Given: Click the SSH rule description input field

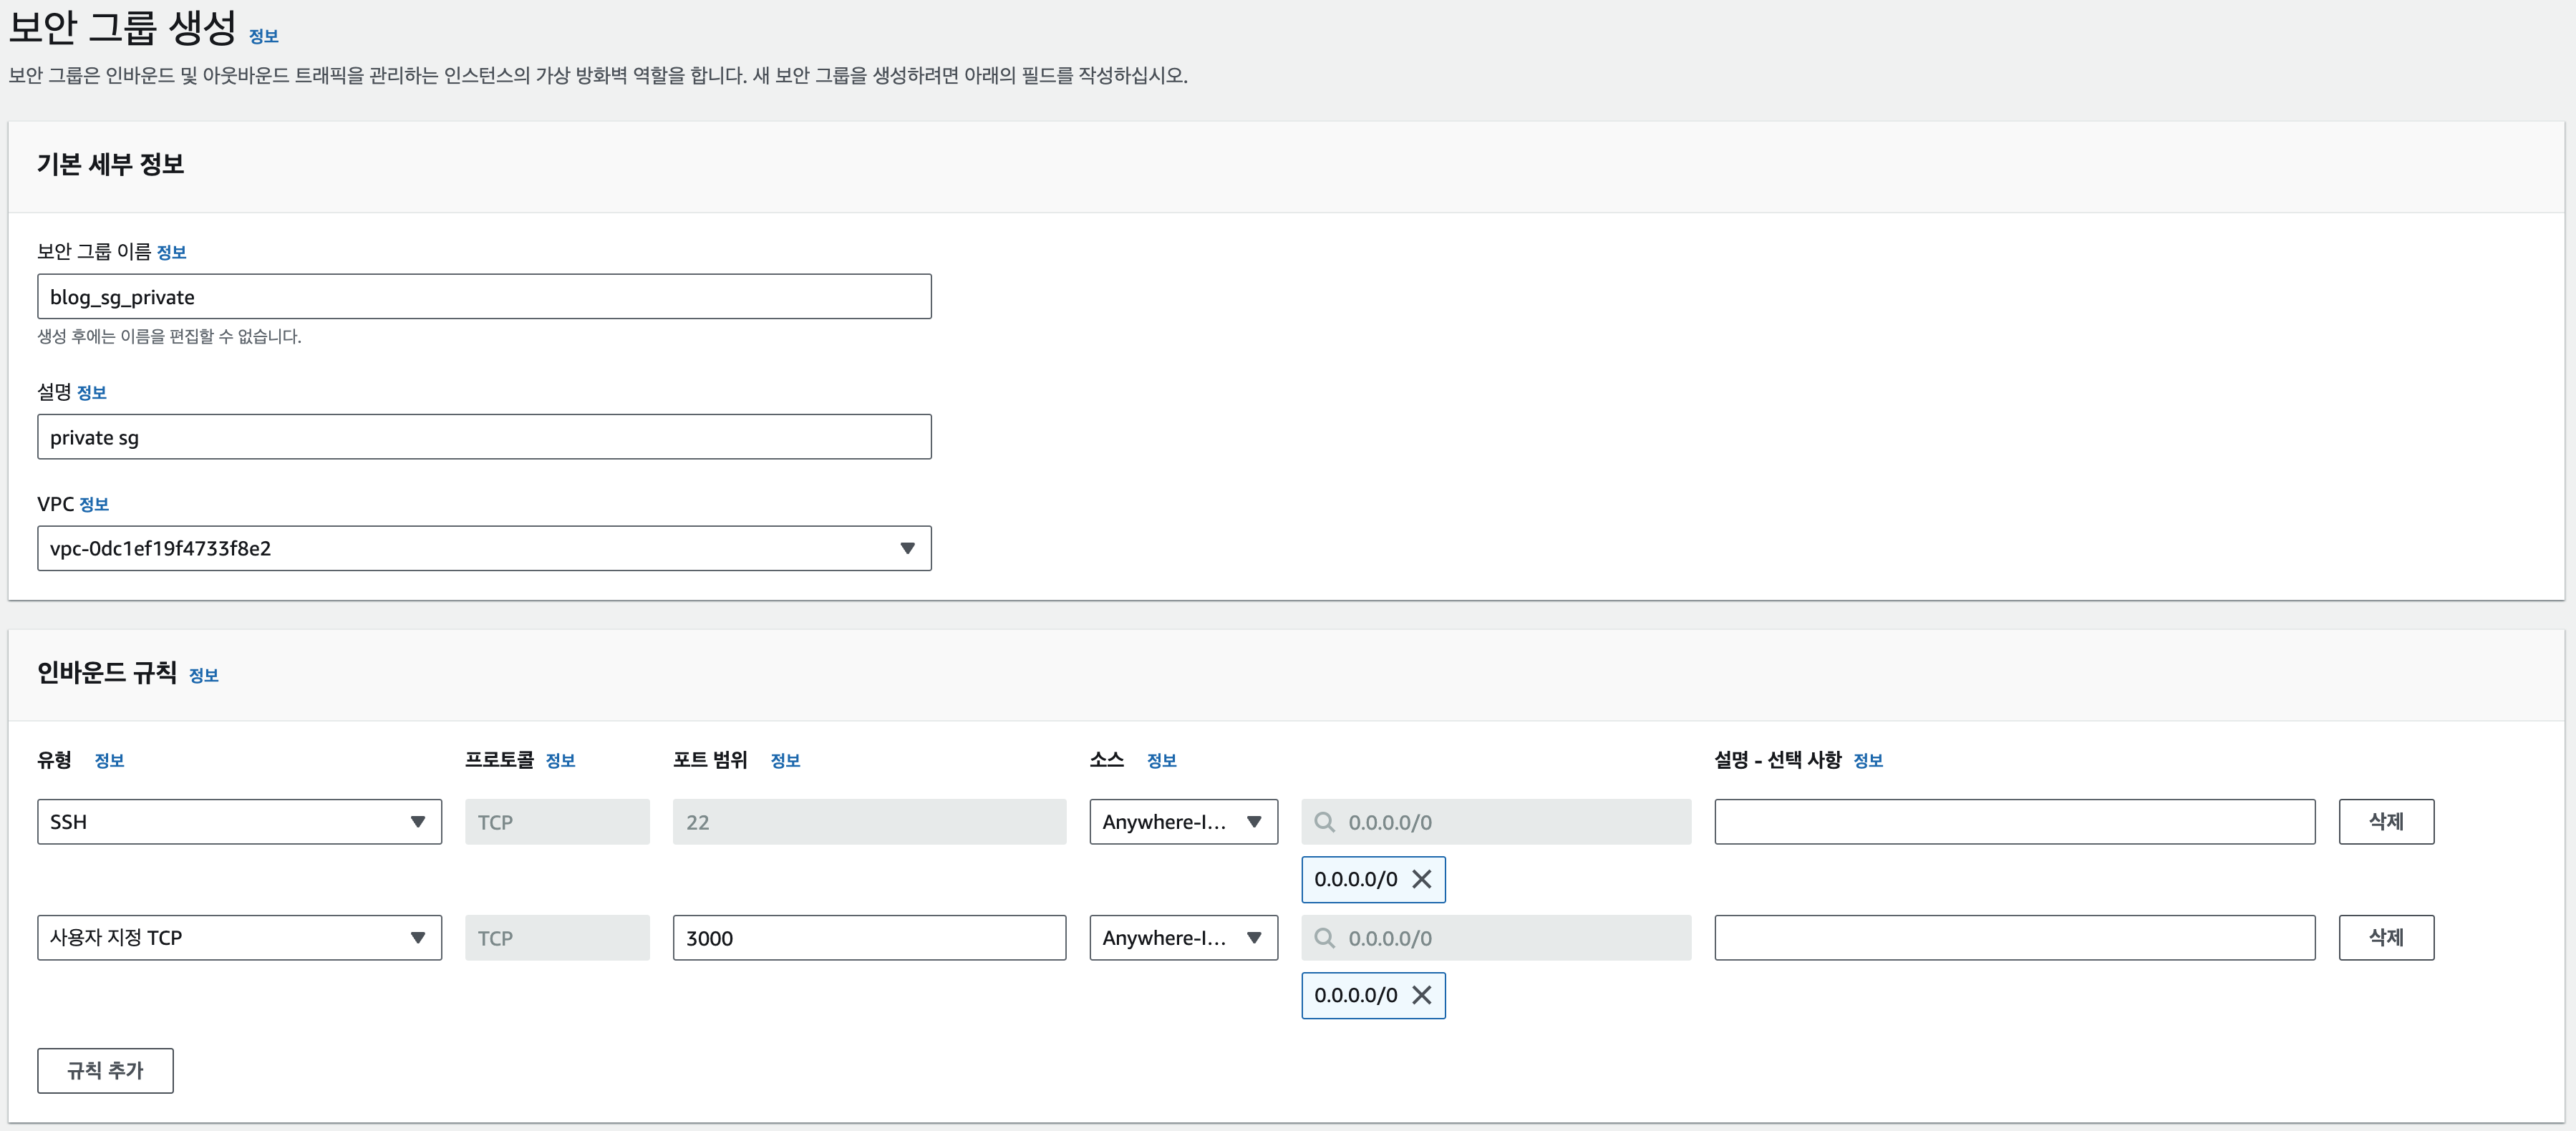Looking at the screenshot, I should (2014, 822).
